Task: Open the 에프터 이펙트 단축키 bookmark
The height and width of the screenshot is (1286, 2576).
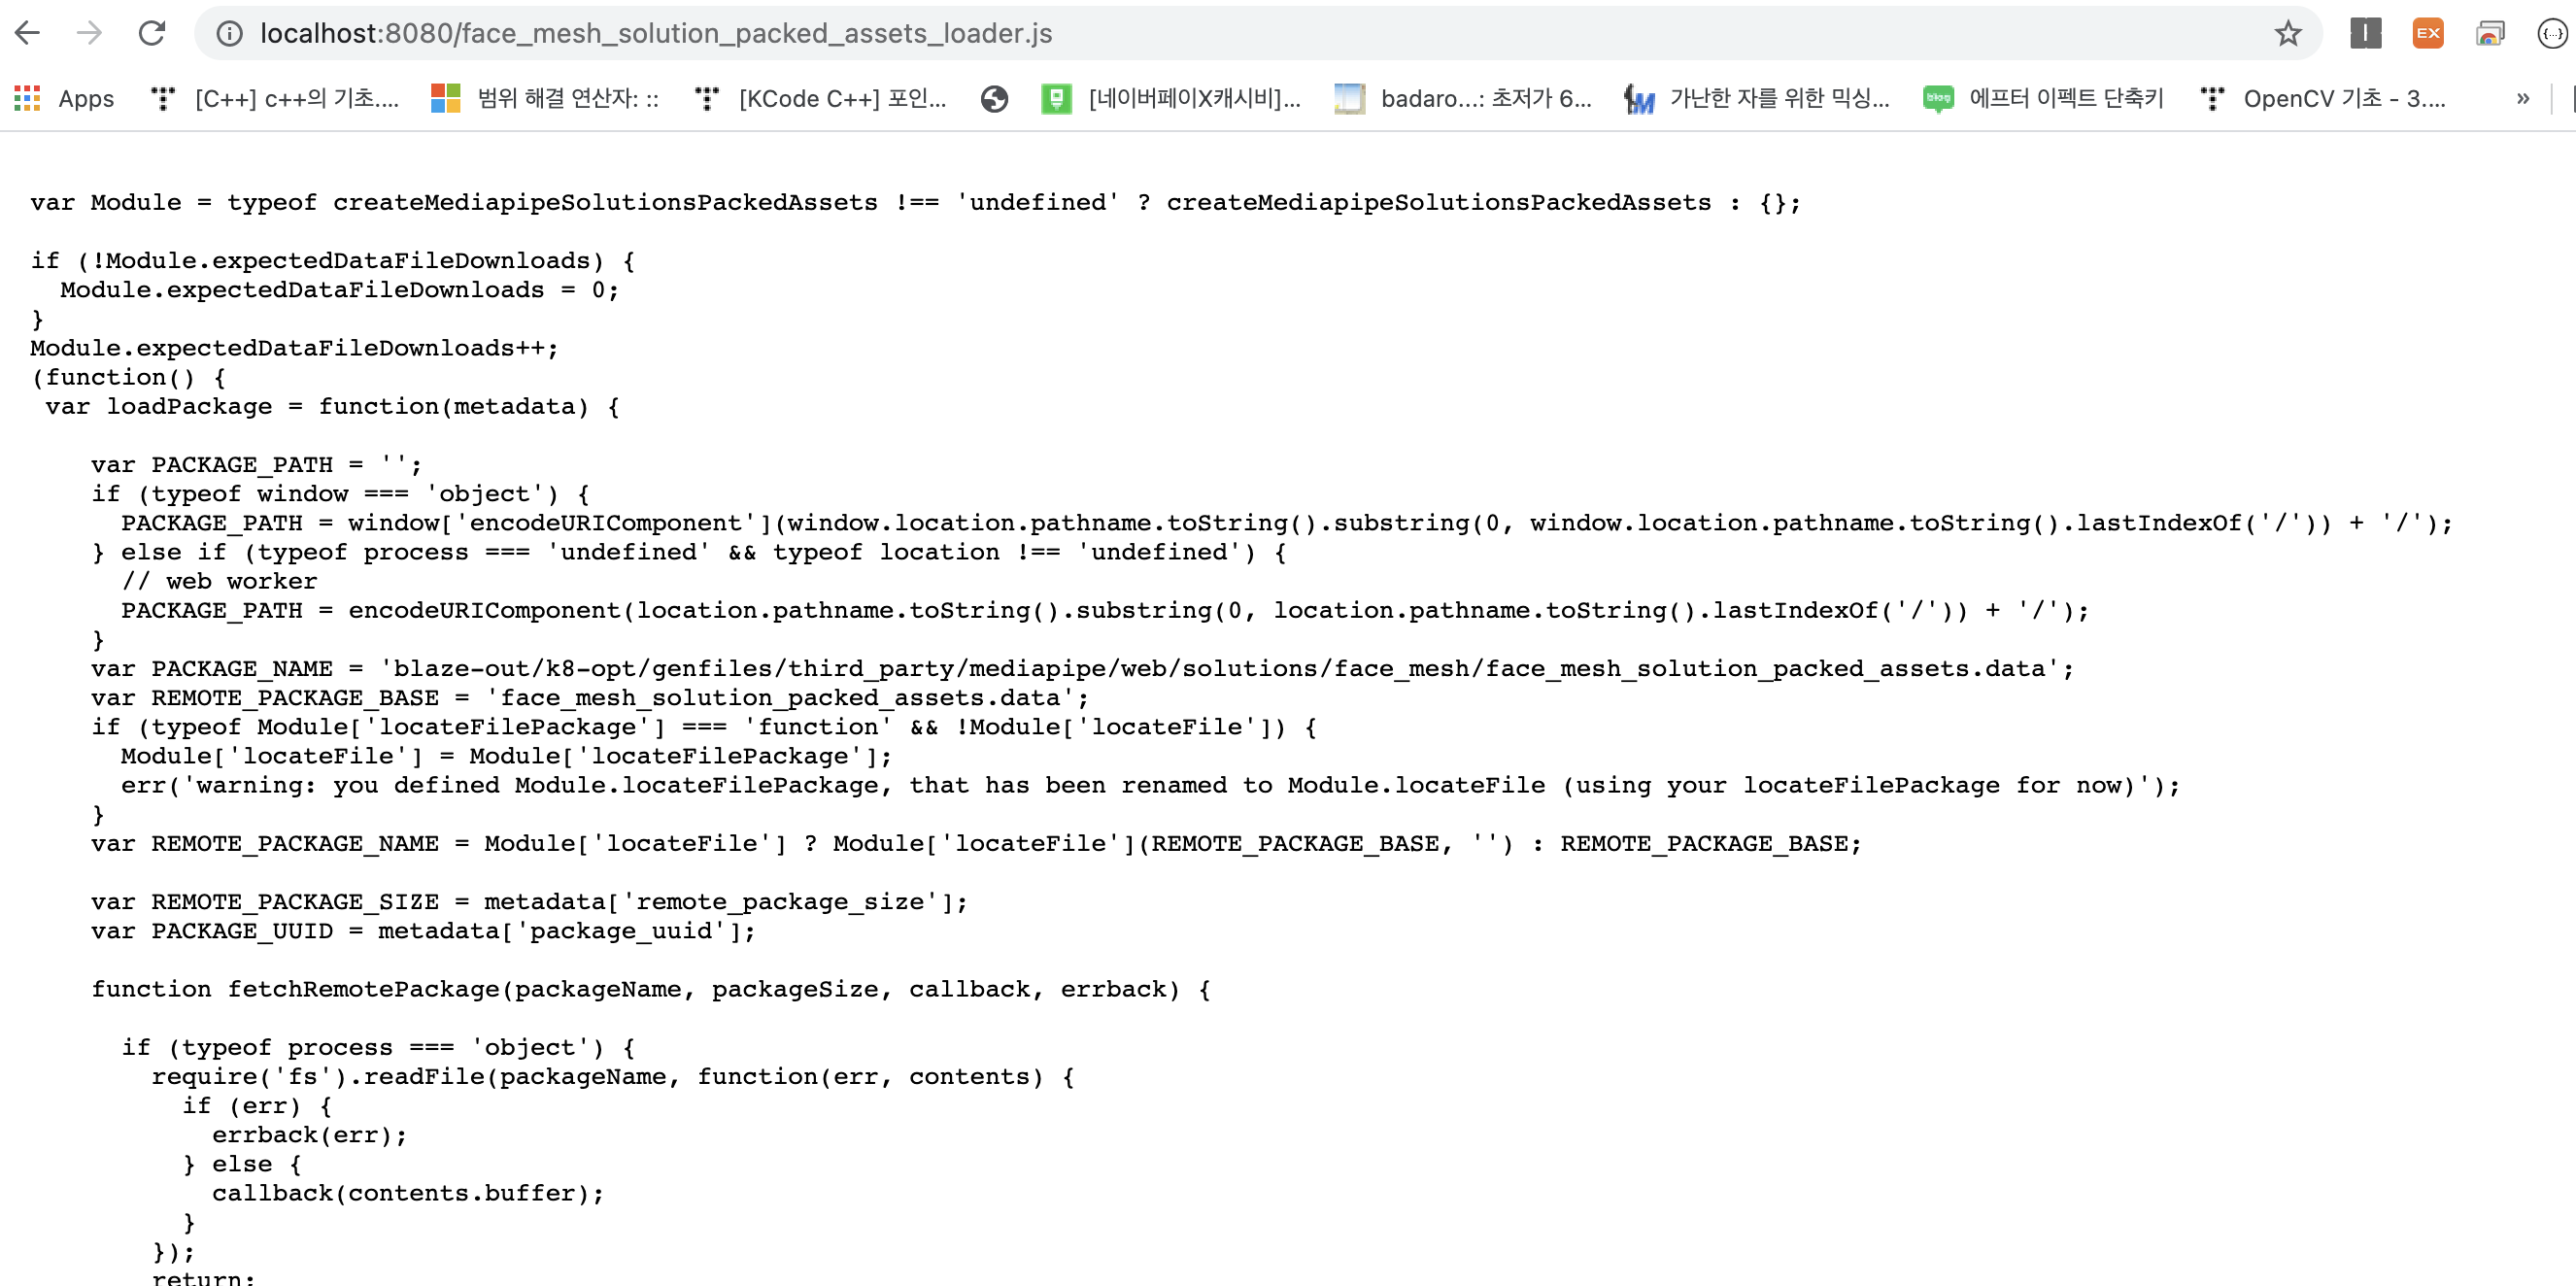Action: pos(2043,98)
